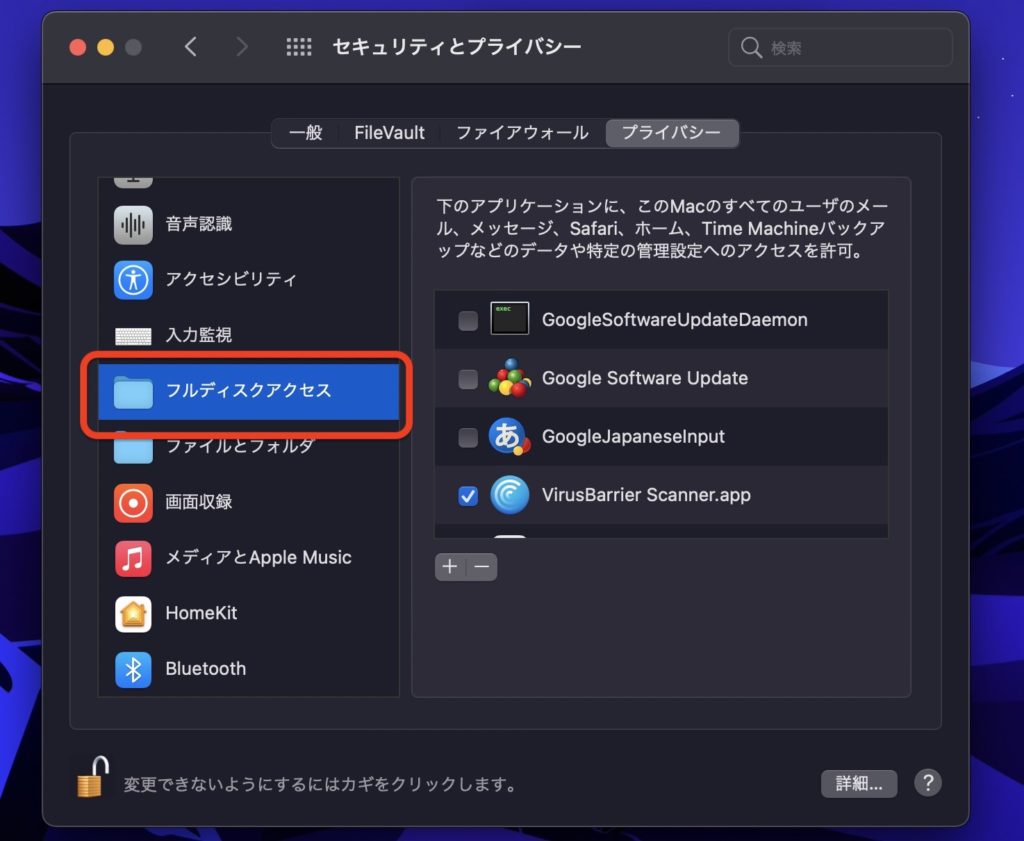1024x841 pixels.
Task: Click the 検索 search field
Action: pyautogui.click(x=840, y=47)
